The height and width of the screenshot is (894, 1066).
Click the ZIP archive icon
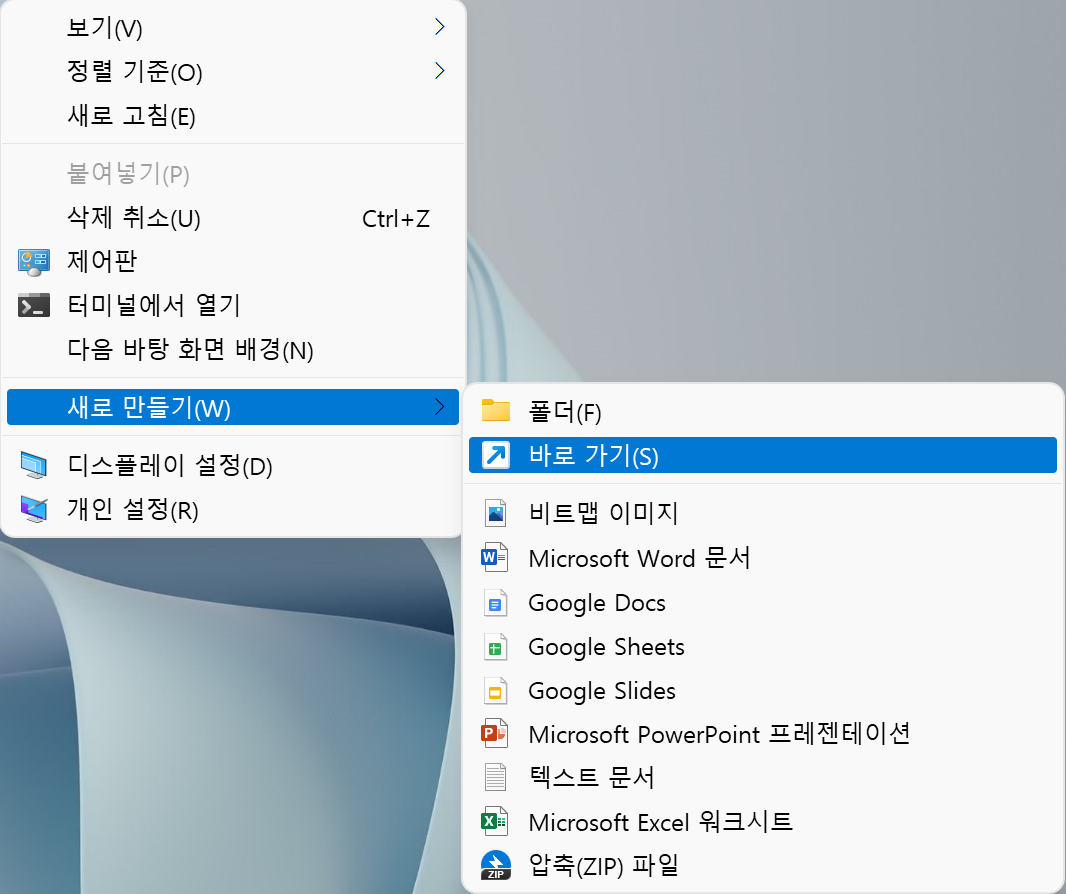496,865
